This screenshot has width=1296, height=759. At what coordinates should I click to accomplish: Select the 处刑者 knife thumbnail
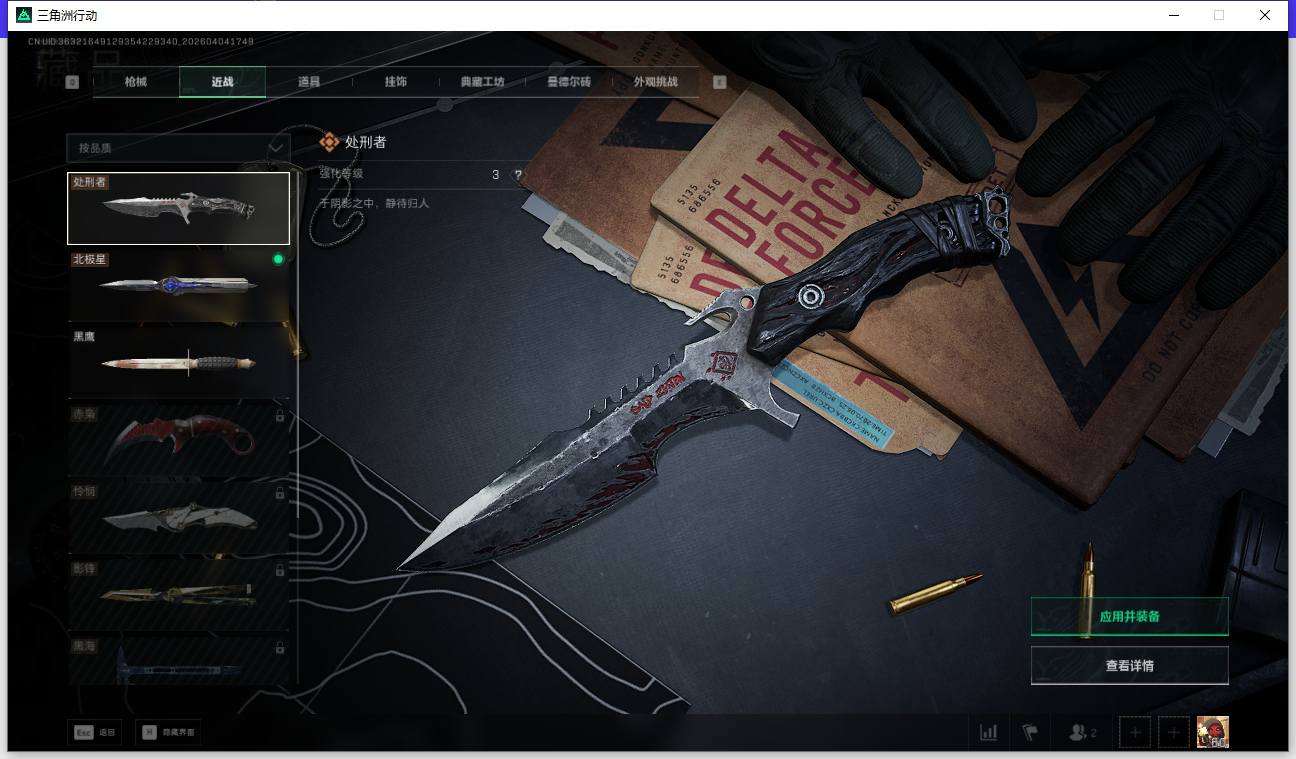click(178, 208)
